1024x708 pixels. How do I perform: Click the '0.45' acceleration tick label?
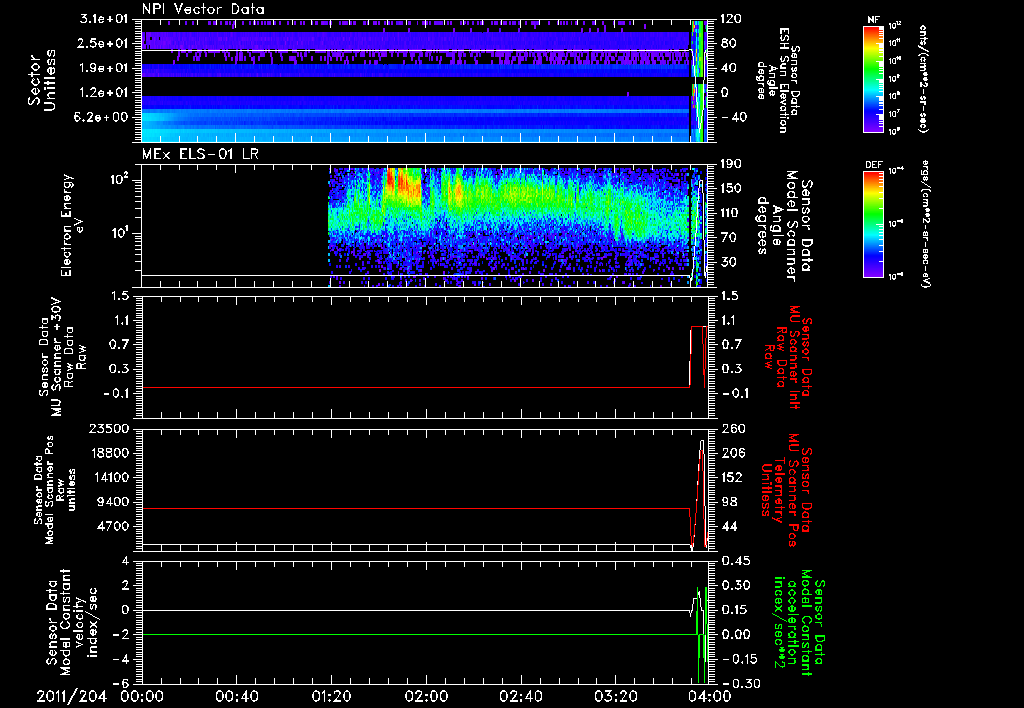(x=736, y=561)
